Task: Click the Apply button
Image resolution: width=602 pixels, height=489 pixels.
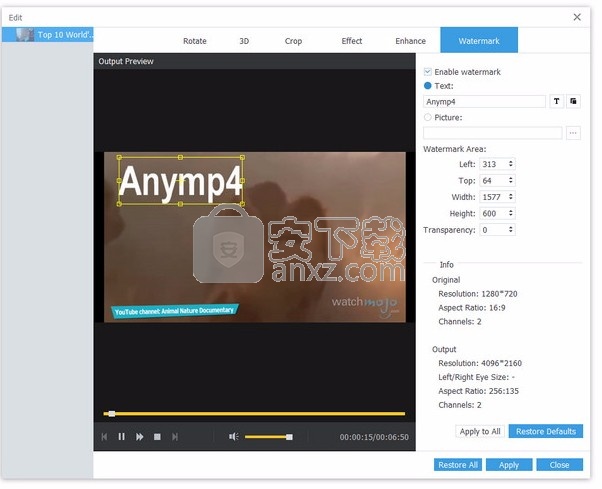Action: [x=509, y=465]
